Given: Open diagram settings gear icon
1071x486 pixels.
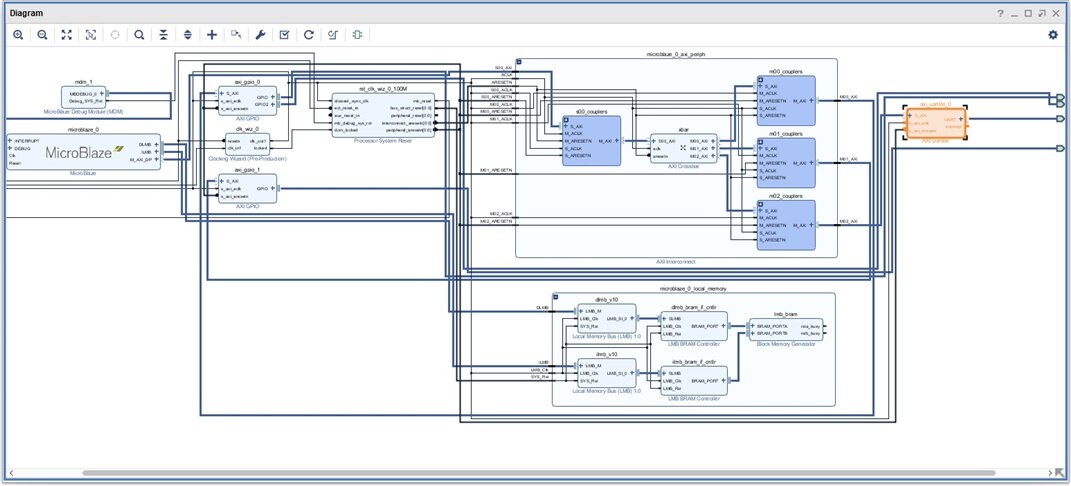Looking at the screenshot, I should (x=1052, y=34).
